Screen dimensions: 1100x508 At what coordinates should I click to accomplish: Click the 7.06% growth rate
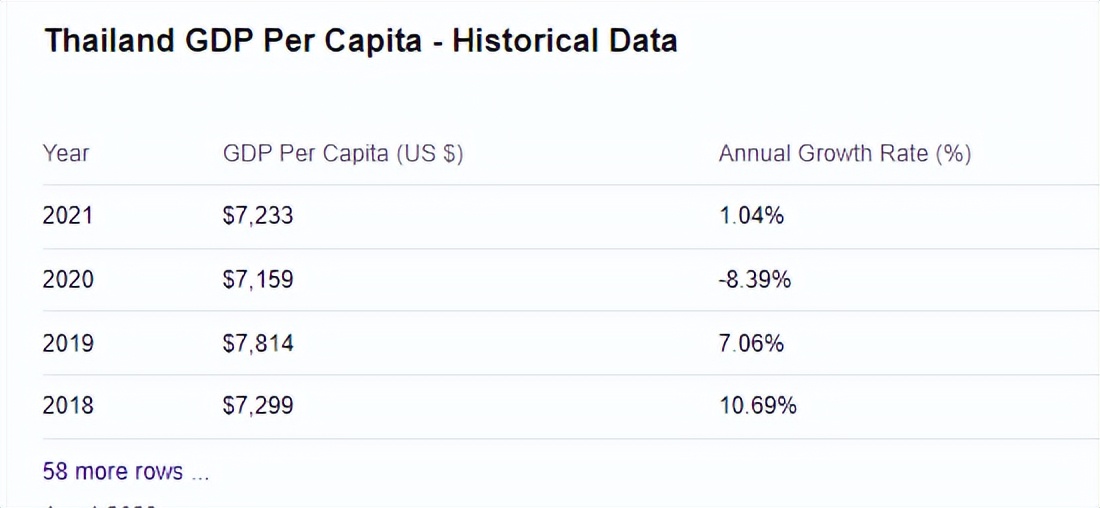(x=751, y=344)
